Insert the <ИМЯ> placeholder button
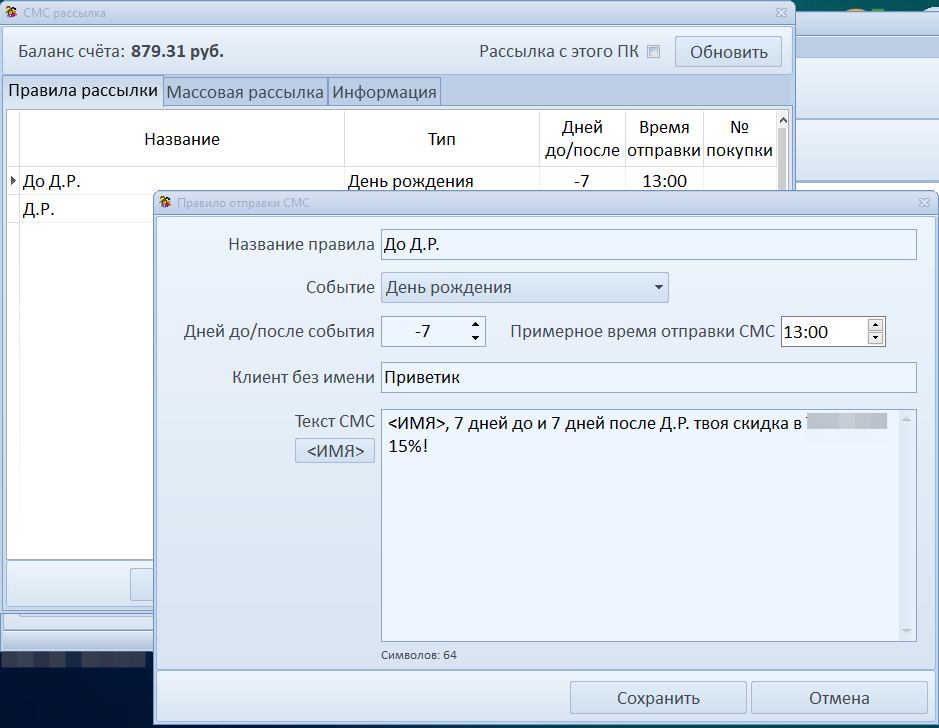 [335, 451]
